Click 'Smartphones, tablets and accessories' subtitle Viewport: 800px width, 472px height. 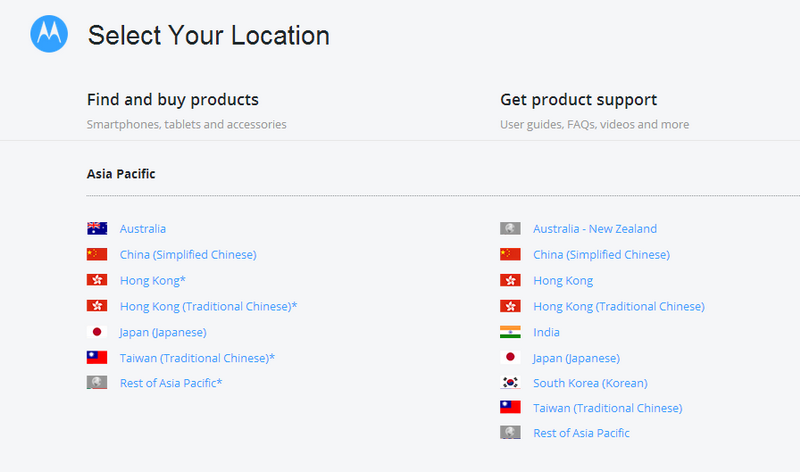(187, 125)
